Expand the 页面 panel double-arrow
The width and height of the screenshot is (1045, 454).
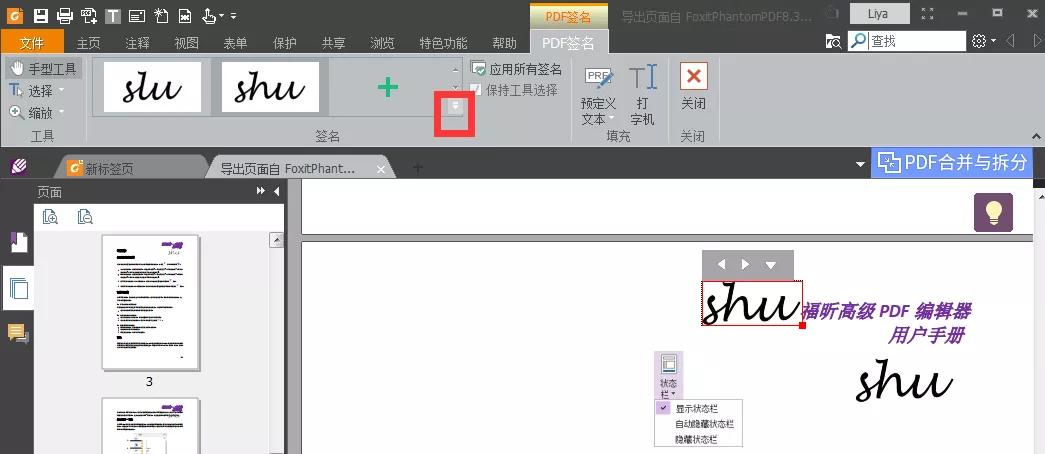click(x=261, y=192)
